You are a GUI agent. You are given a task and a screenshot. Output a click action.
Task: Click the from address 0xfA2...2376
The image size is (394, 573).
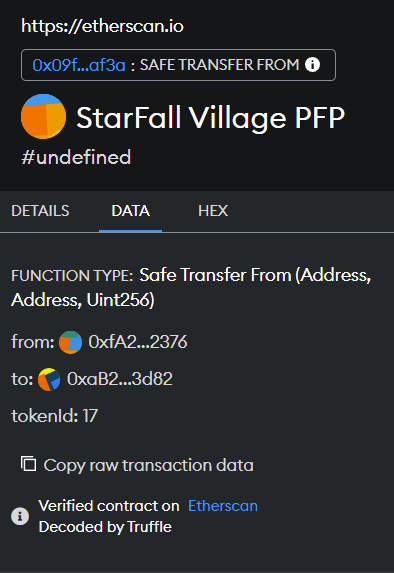pos(138,342)
